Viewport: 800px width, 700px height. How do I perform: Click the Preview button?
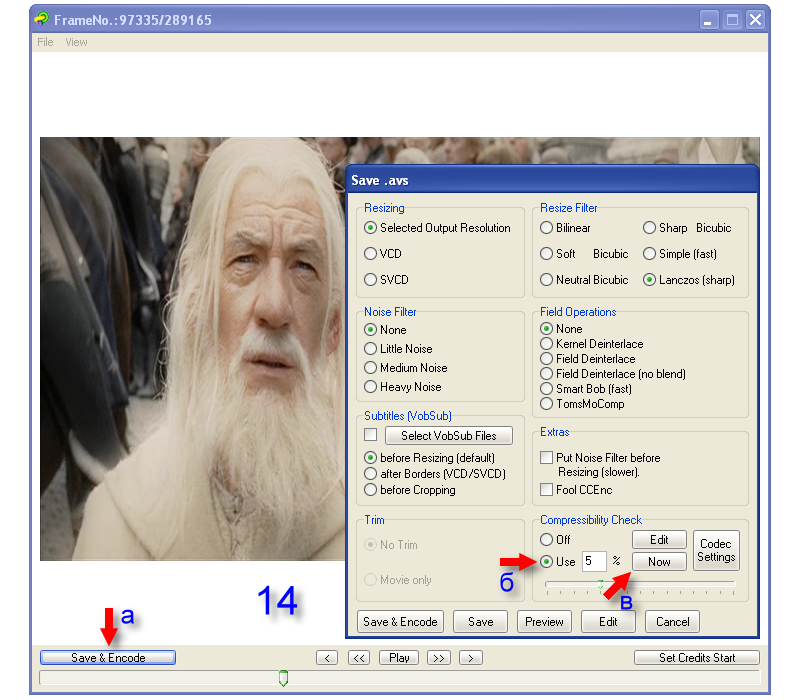(x=544, y=622)
